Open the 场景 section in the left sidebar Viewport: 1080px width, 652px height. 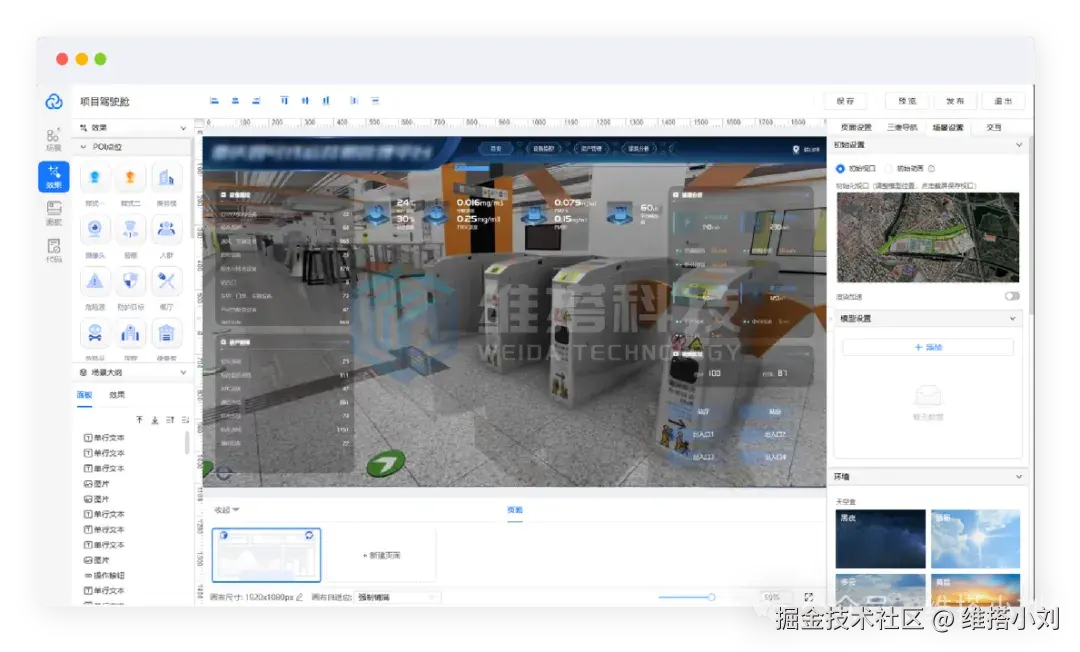tap(54, 139)
